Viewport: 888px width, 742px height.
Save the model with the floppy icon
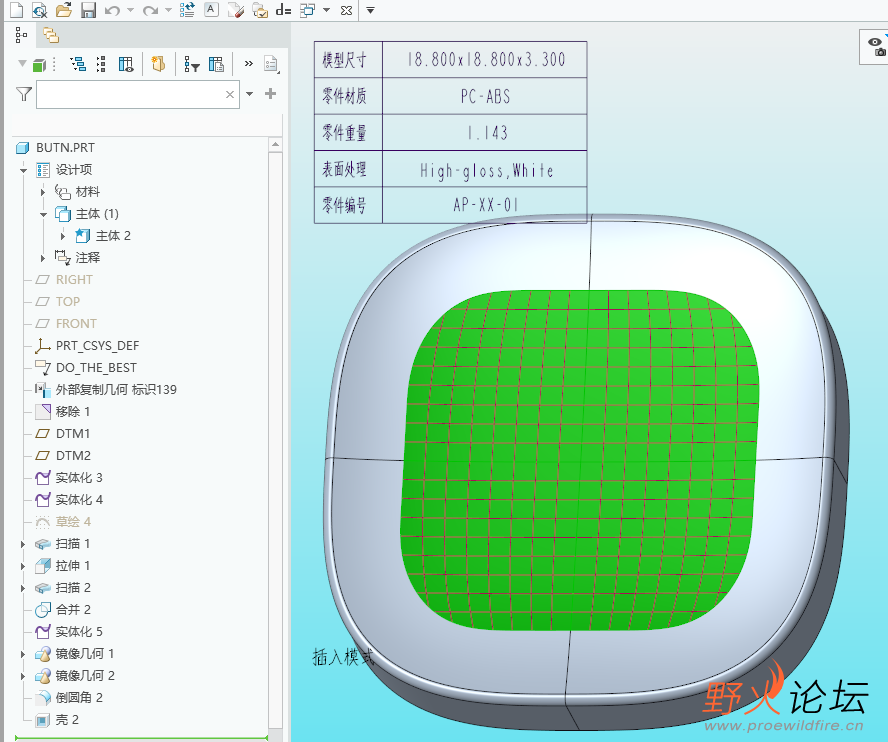pos(88,10)
